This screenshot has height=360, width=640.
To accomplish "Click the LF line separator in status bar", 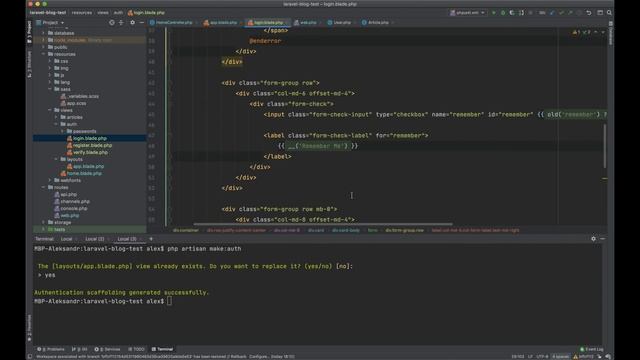I will tap(530, 356).
